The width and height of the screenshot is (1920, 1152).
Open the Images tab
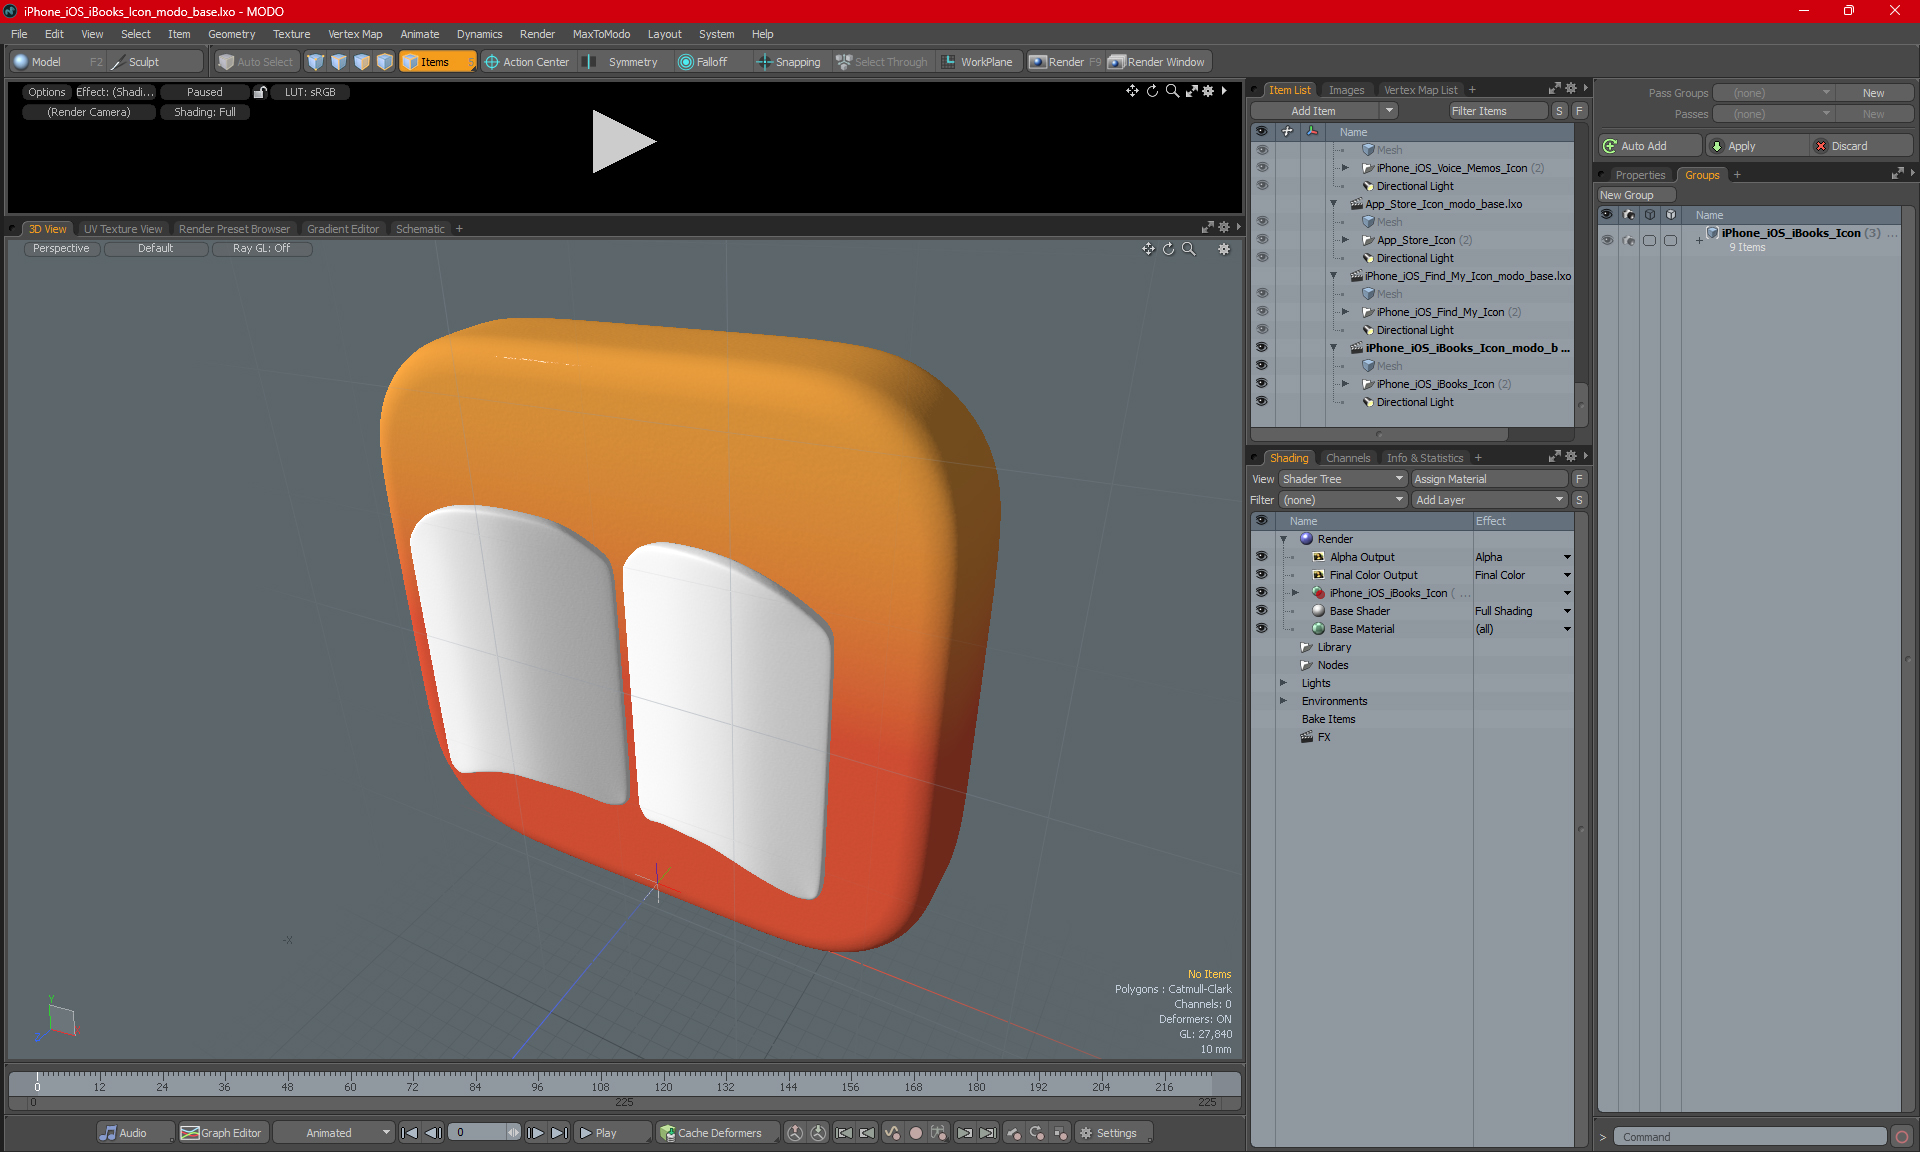tap(1346, 90)
